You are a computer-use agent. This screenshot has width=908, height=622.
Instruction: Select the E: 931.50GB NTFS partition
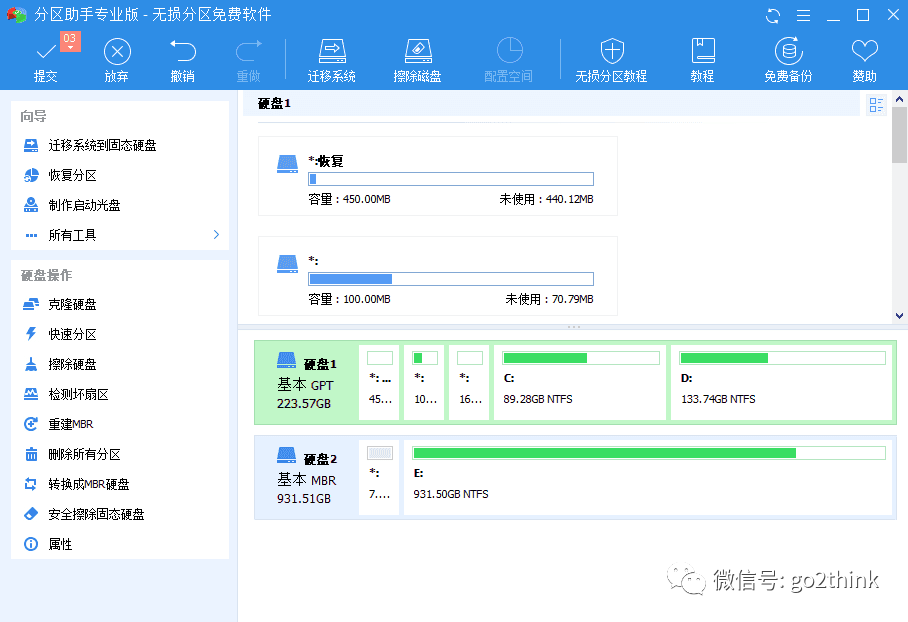[x=648, y=477]
